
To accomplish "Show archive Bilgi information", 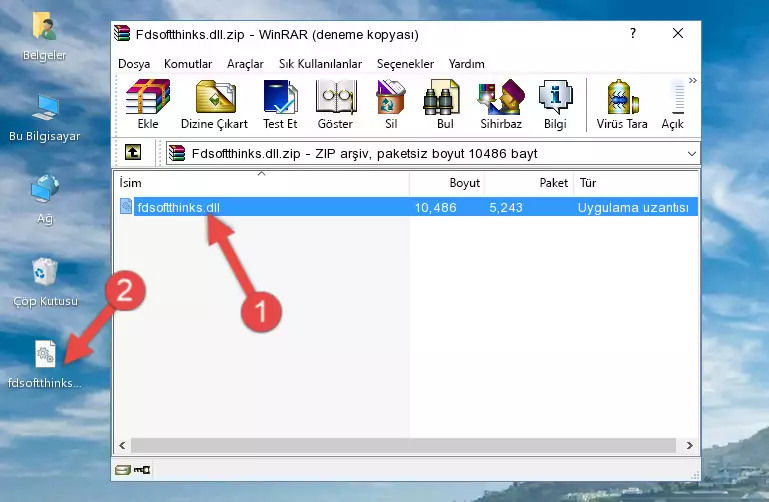I will [555, 104].
